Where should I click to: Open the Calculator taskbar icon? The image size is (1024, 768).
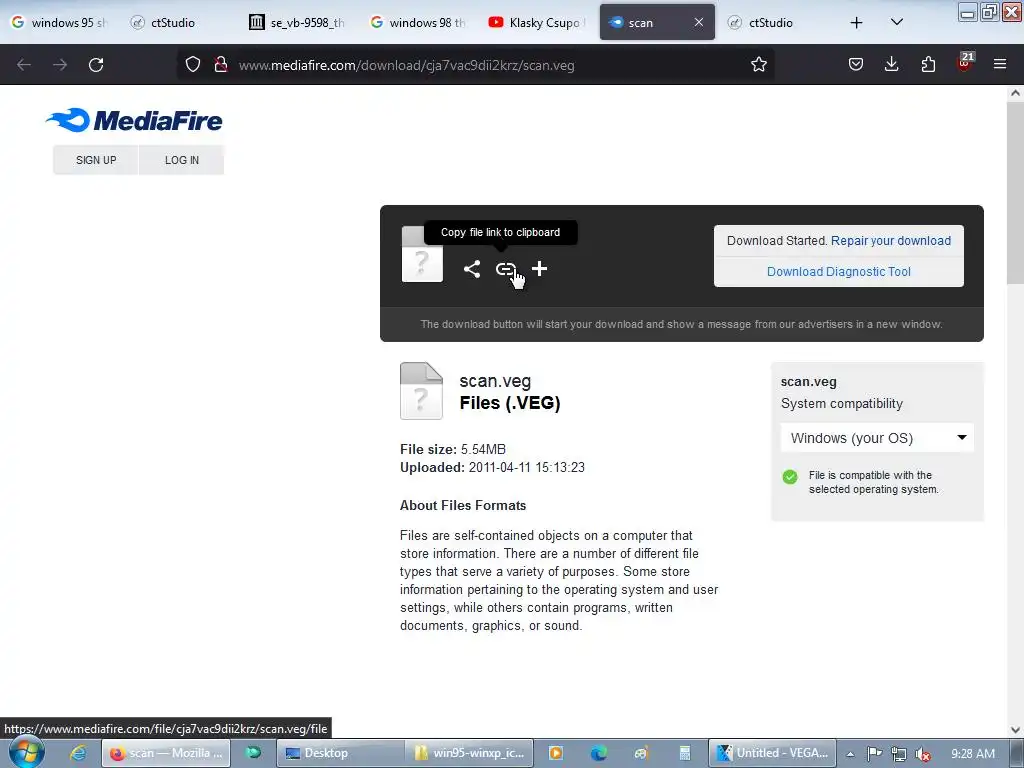pyautogui.click(x=684, y=753)
